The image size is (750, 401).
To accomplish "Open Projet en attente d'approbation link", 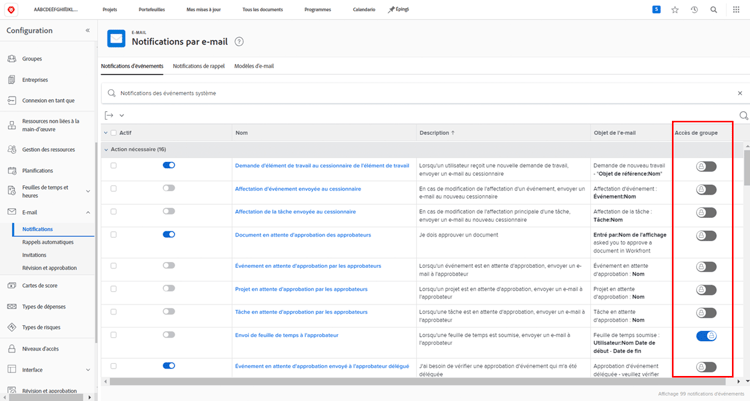I will 300,289.
